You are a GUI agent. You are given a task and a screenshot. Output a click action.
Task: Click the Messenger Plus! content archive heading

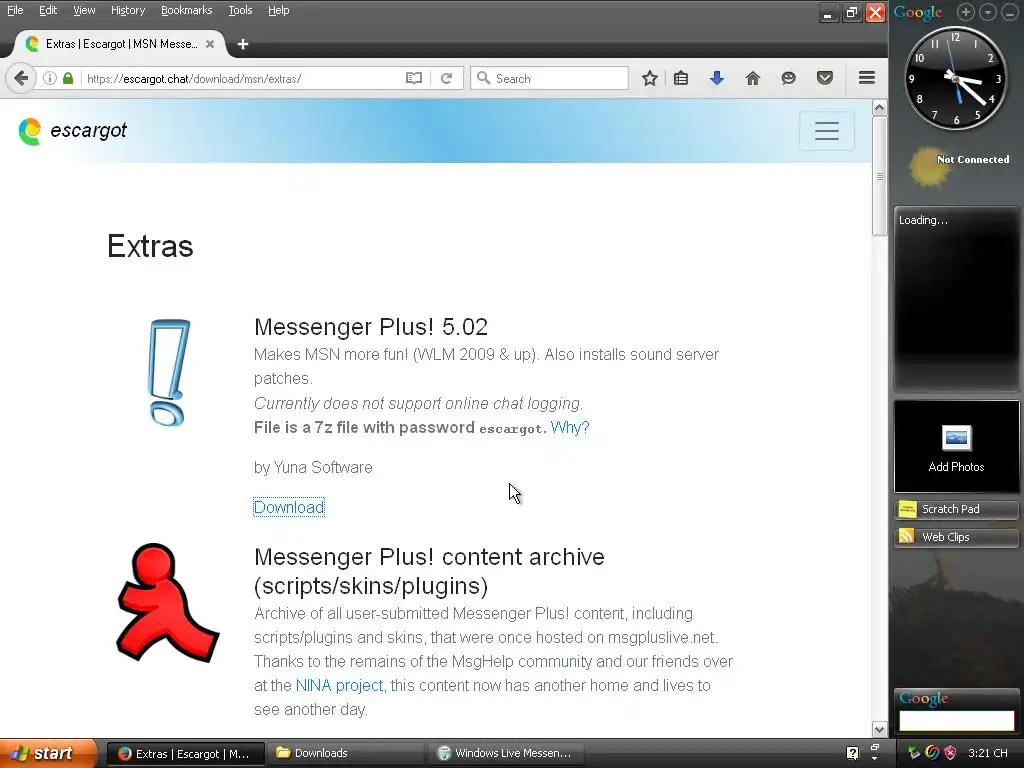(429, 571)
